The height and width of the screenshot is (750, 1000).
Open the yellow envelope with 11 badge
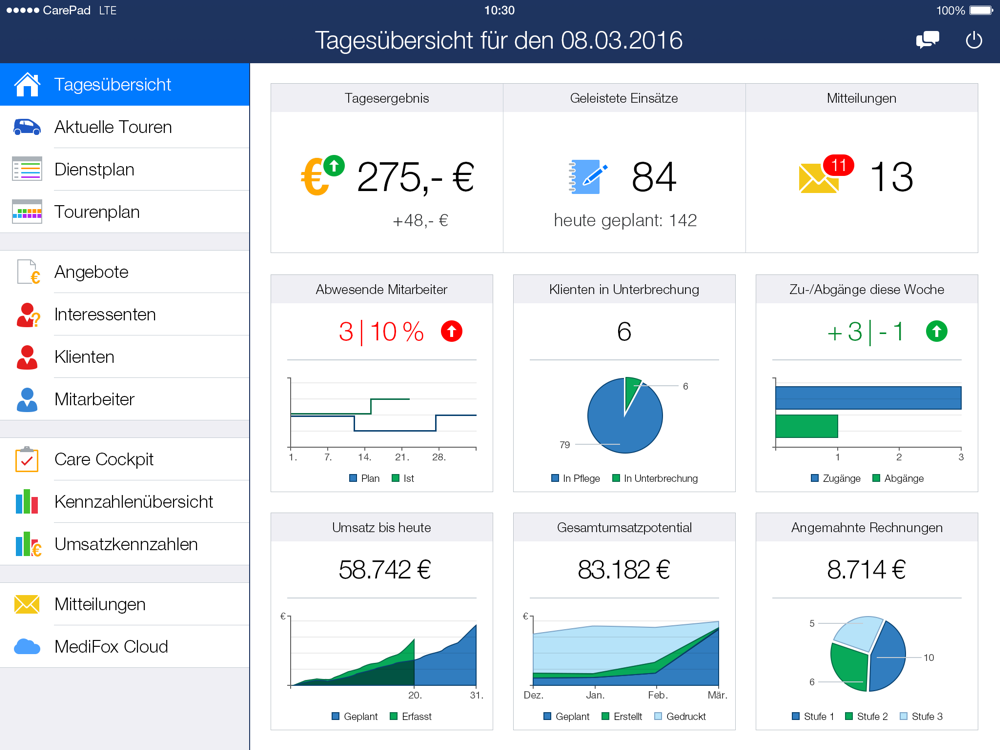820,178
